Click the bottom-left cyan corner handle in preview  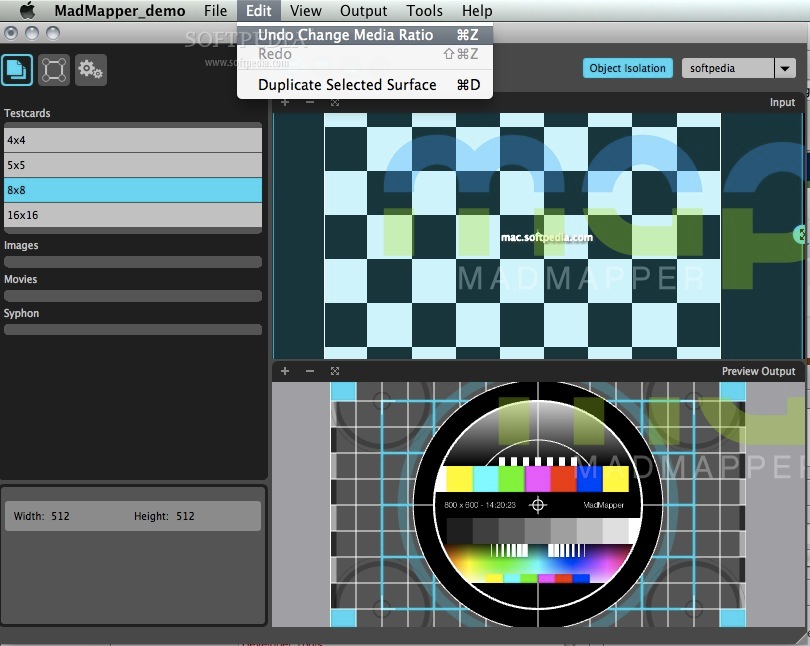344,618
